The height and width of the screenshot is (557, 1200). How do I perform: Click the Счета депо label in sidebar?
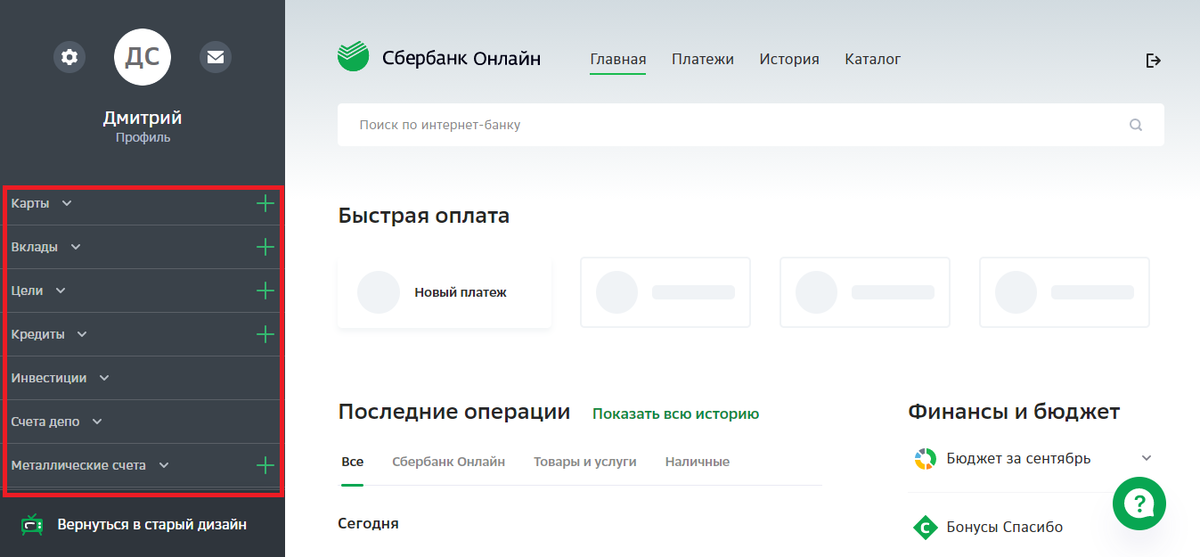(x=45, y=422)
